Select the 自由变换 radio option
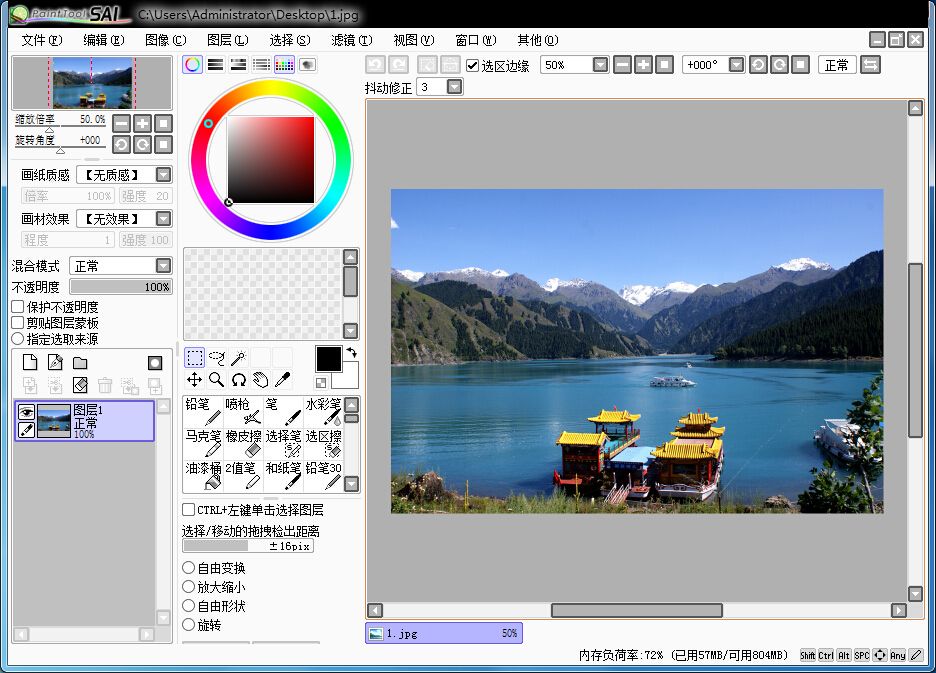This screenshot has height=673, width=936. click(189, 568)
